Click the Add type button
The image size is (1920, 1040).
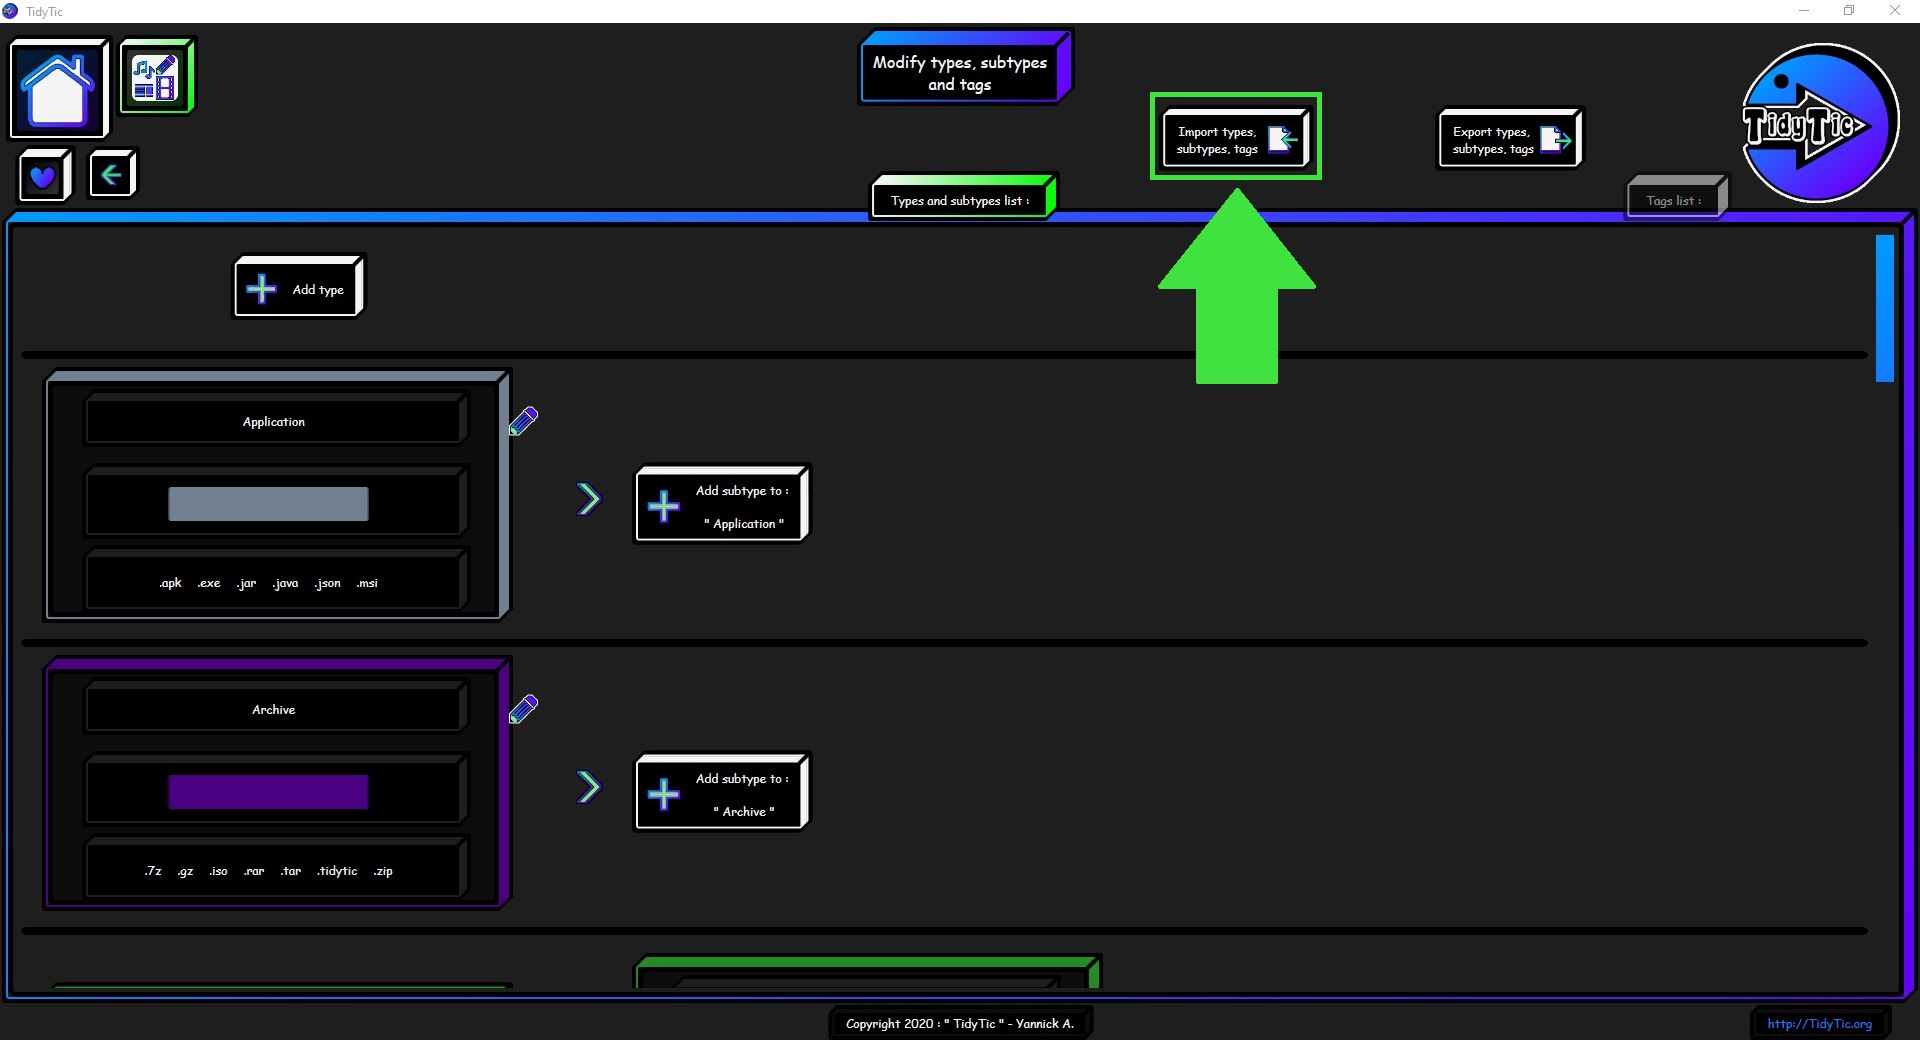[x=298, y=289]
